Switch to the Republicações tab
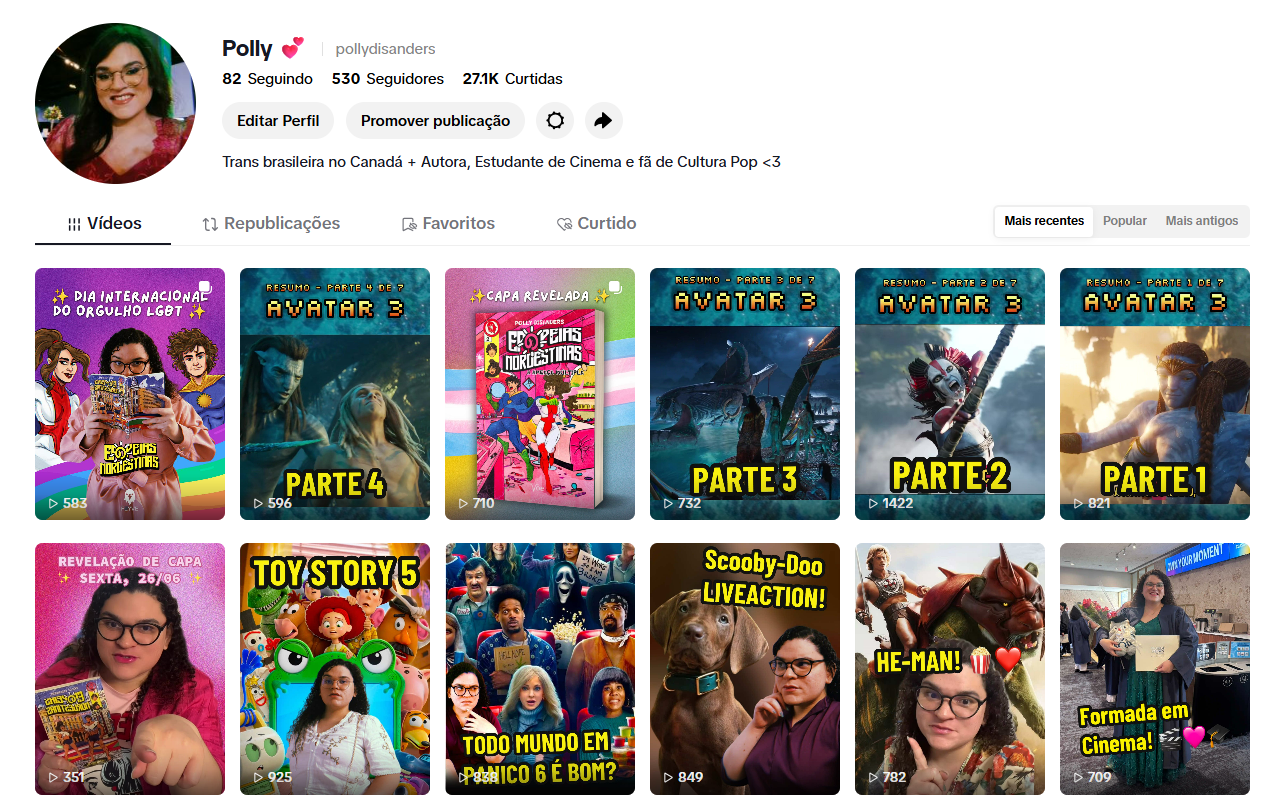1275x807 pixels. [x=271, y=224]
